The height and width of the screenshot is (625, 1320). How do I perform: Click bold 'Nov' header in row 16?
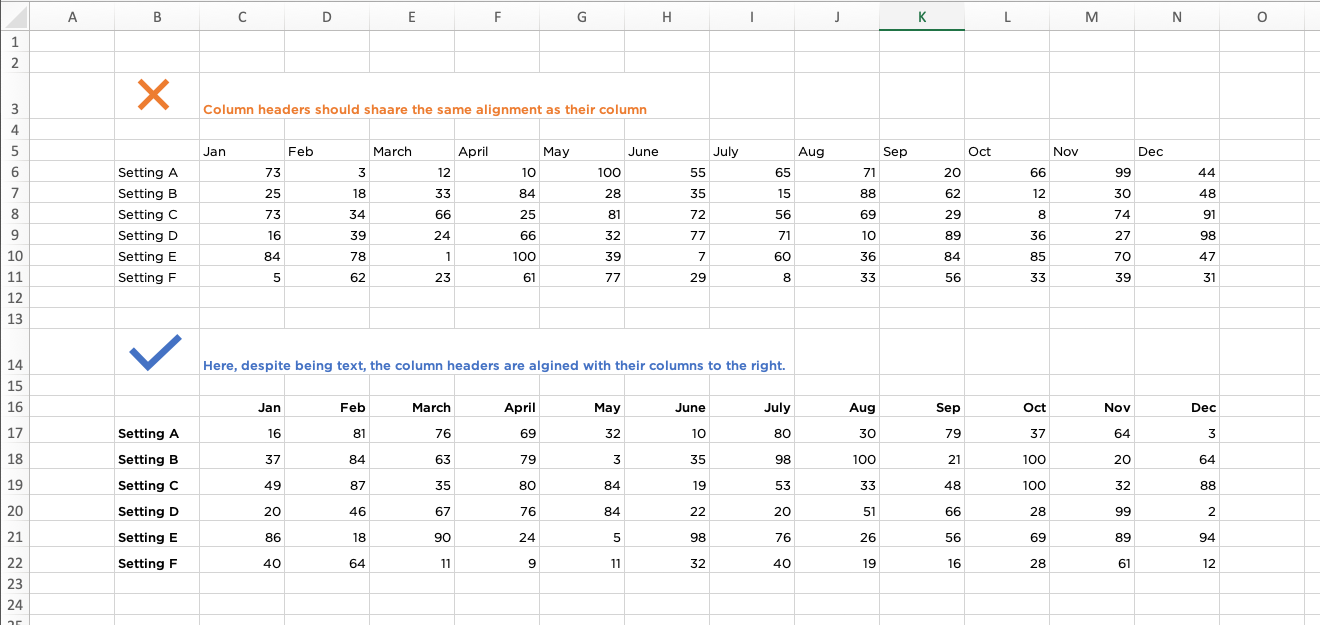click(1117, 408)
